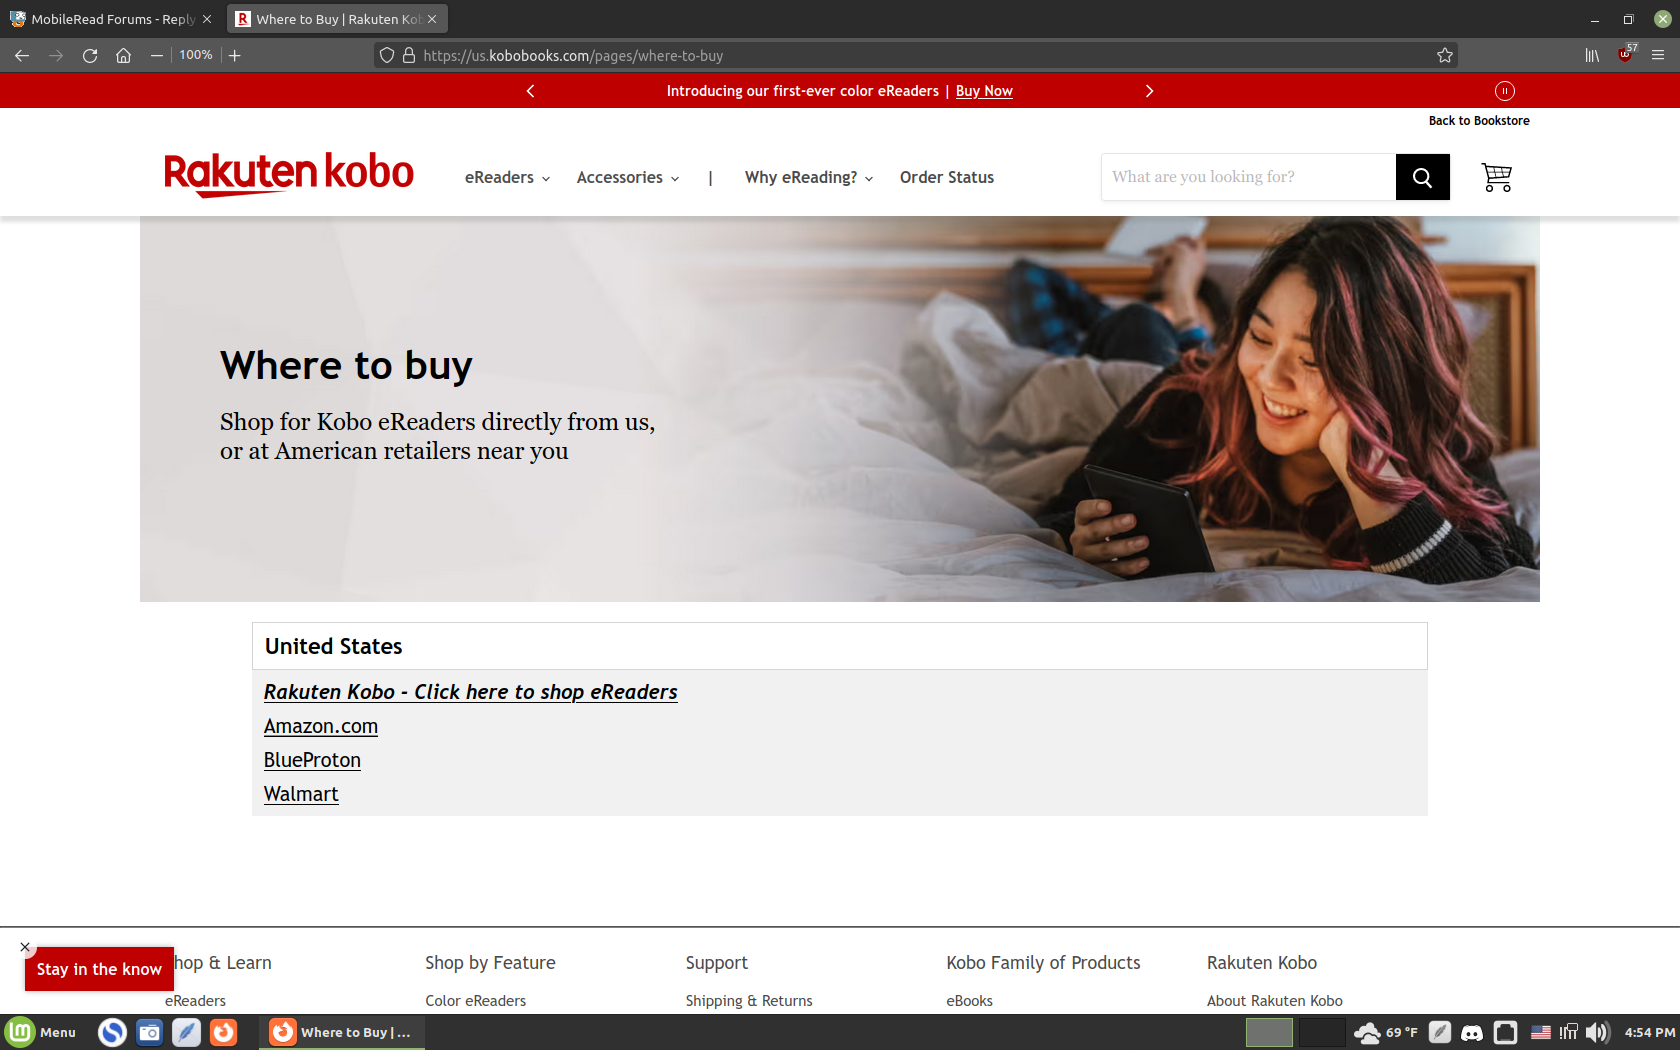The width and height of the screenshot is (1680, 1050).
Task: Switch to the first workspace
Action: click(x=1269, y=1032)
